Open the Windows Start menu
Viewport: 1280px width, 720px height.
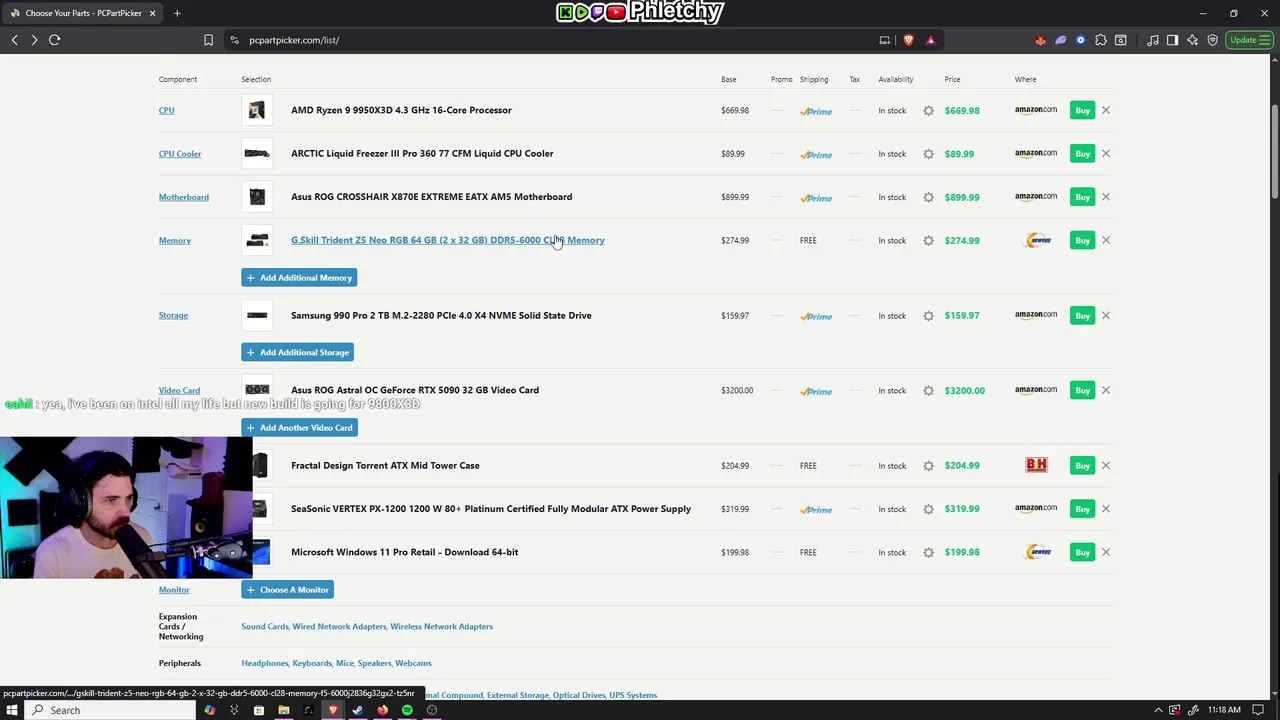(12, 710)
